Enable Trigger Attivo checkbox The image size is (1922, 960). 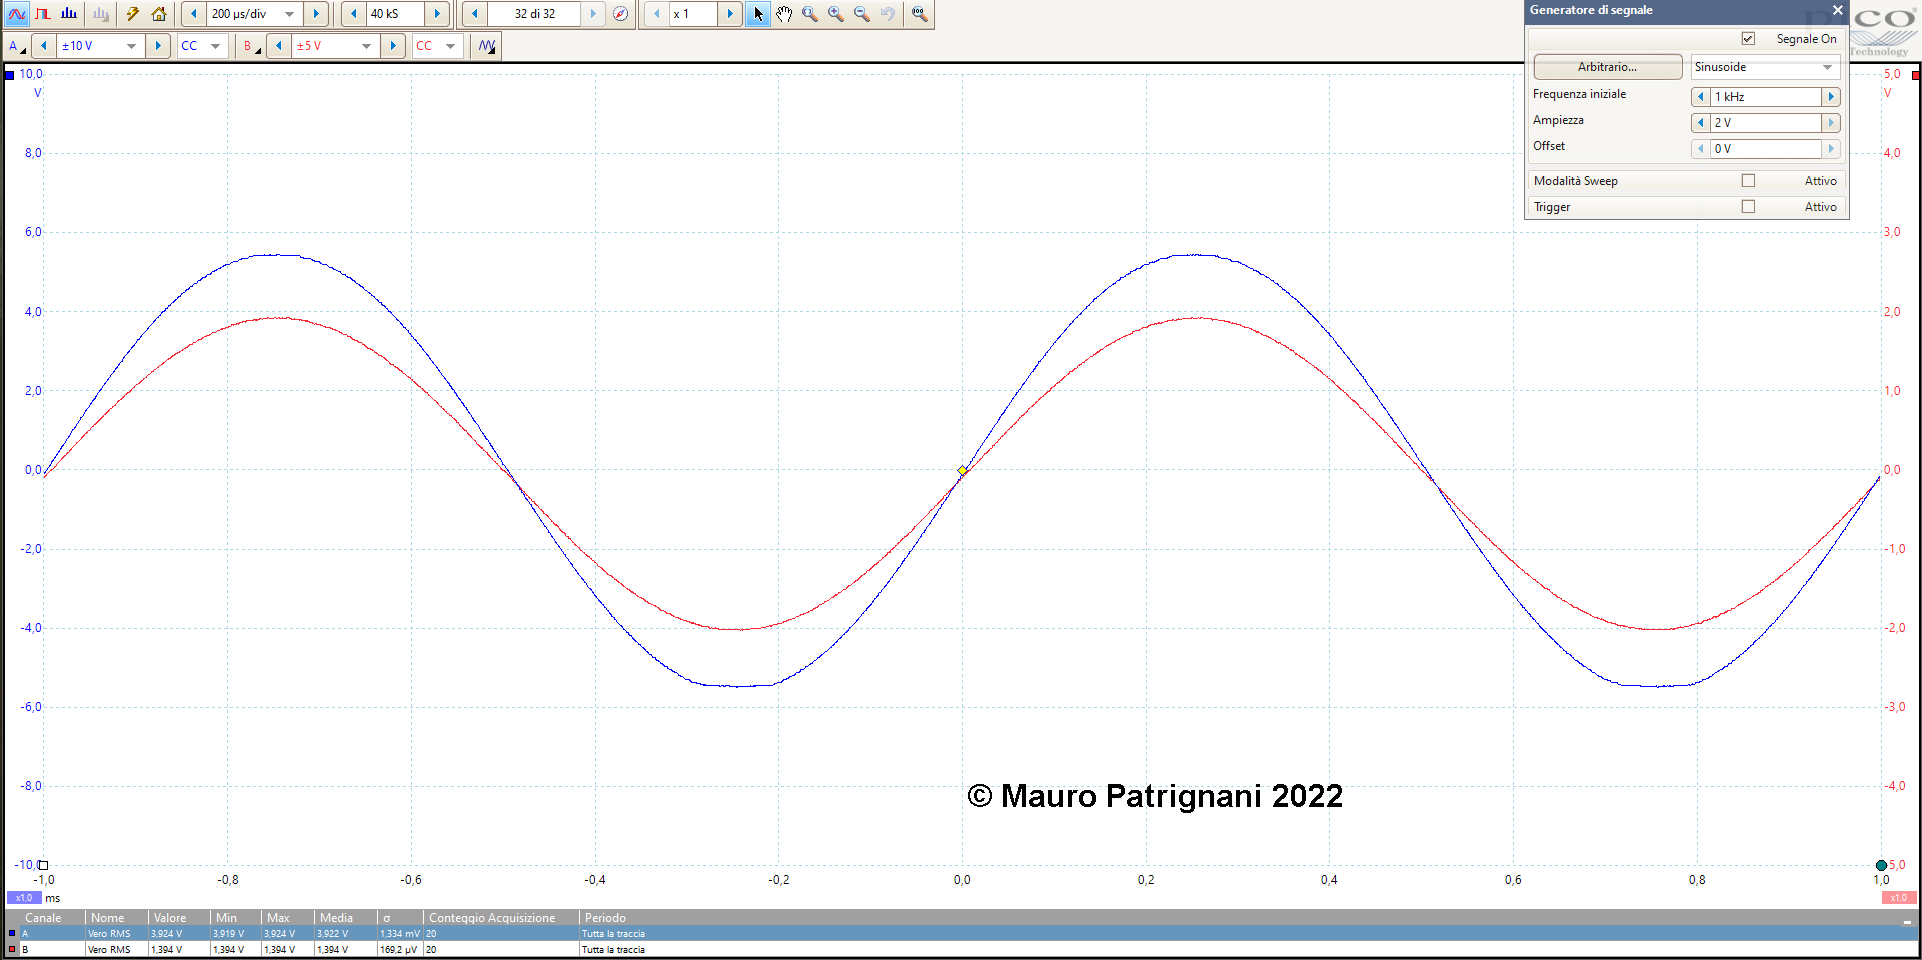1748,207
